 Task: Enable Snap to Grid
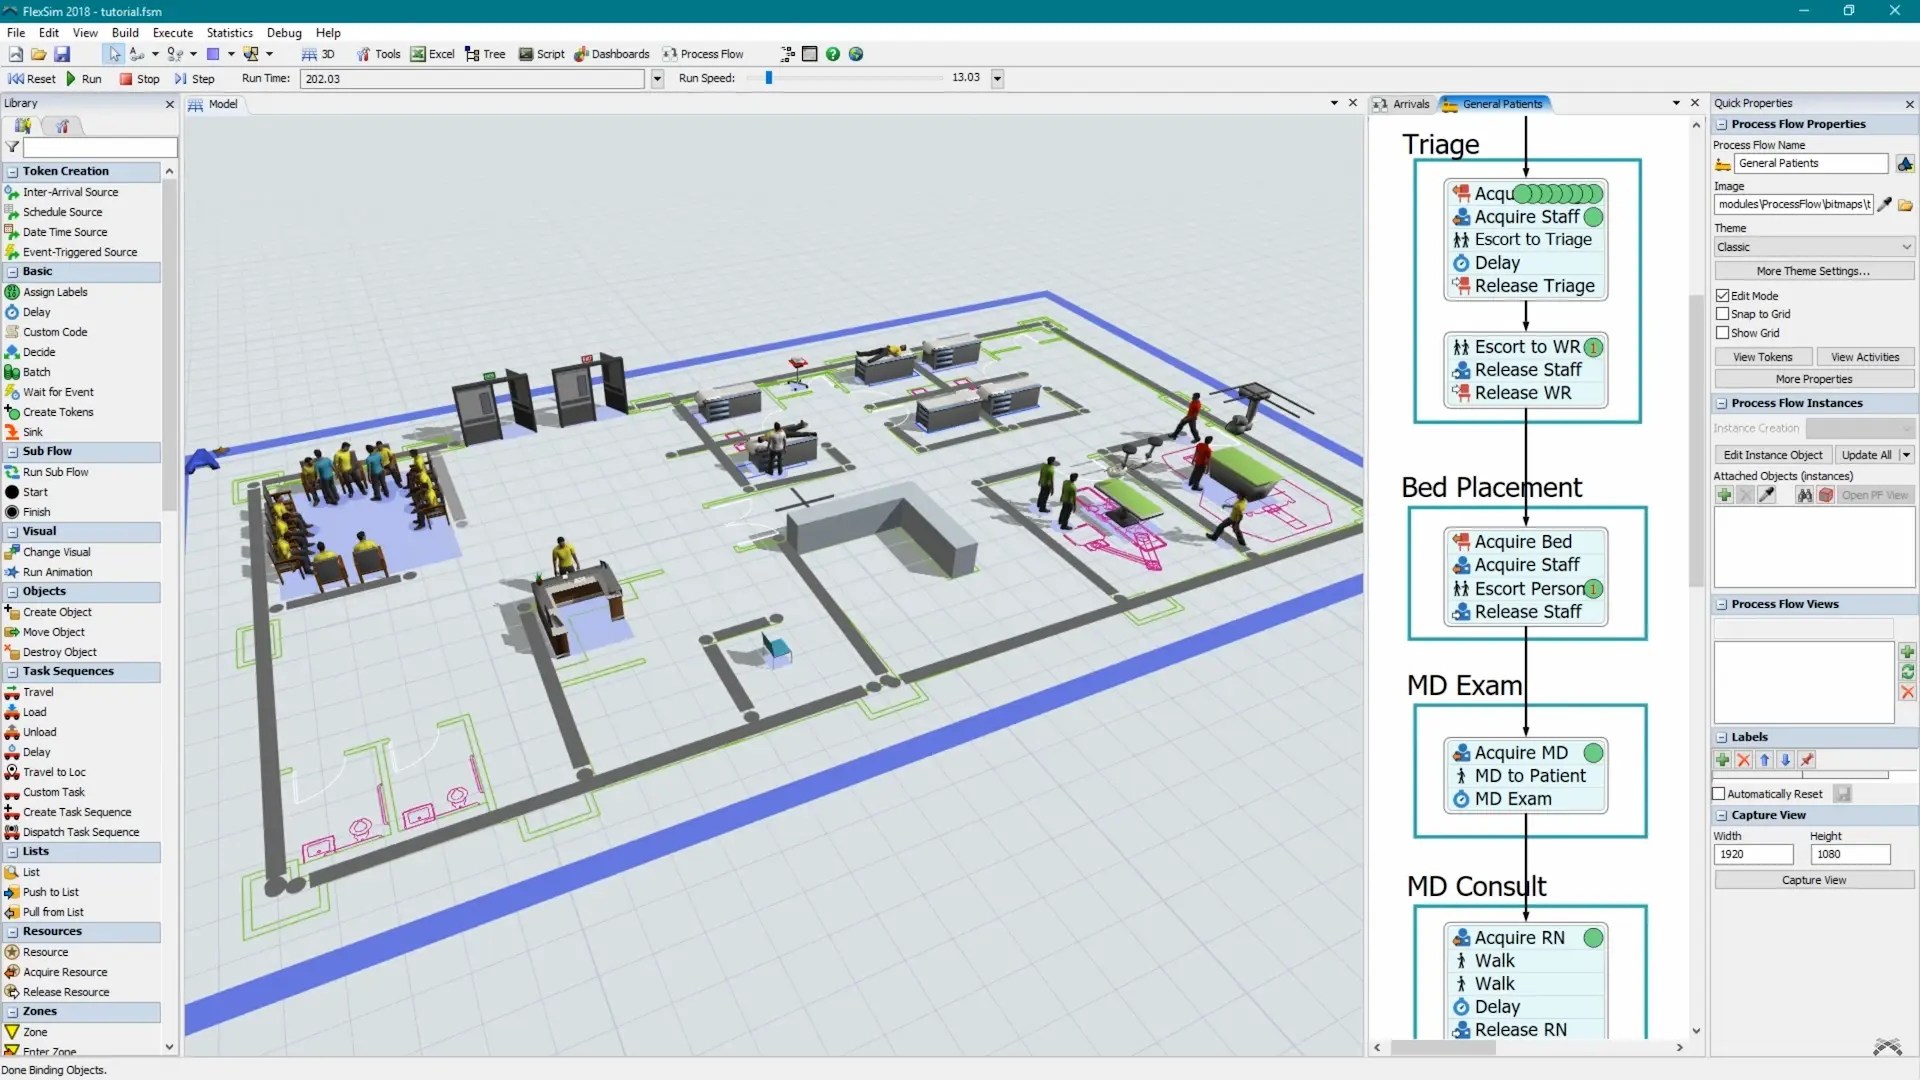[1723, 313]
